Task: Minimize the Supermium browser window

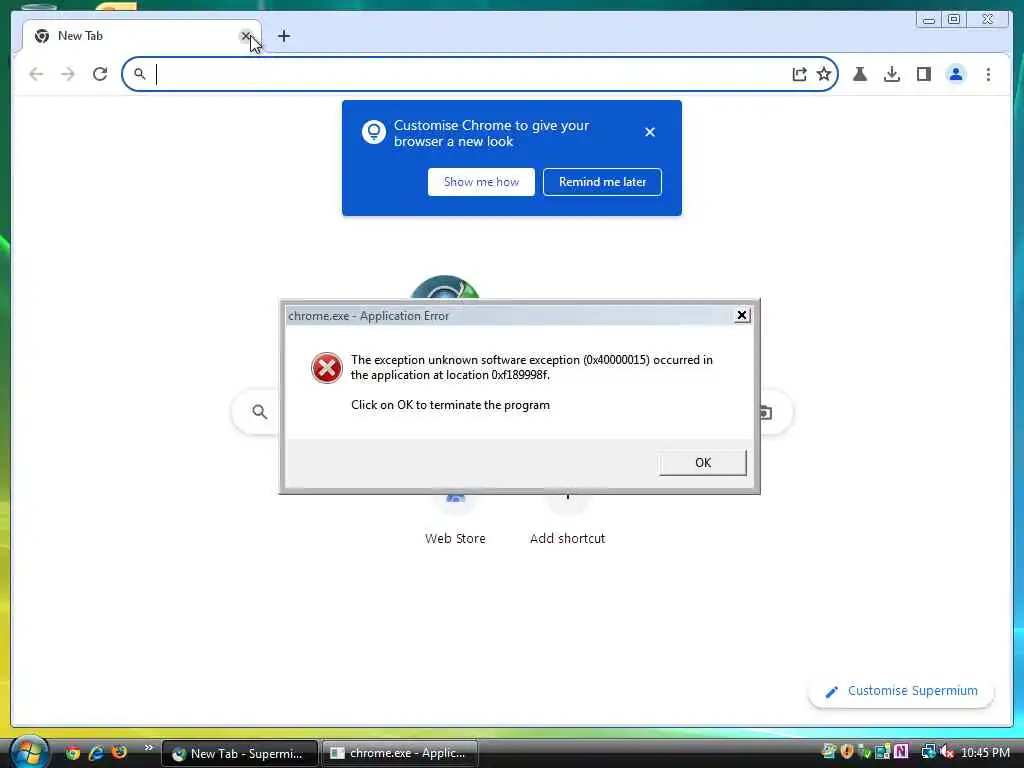Action: pos(928,20)
